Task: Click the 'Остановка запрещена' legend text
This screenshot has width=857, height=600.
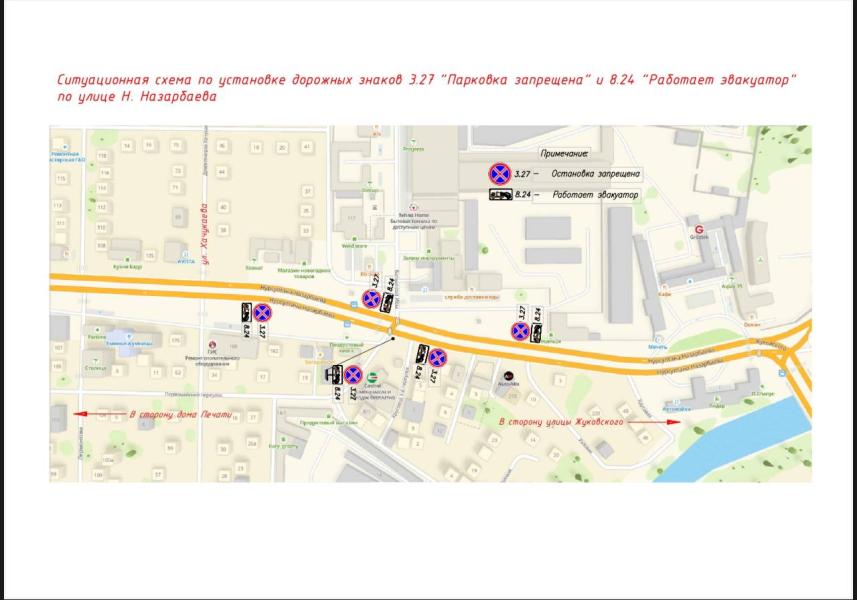Action: [x=595, y=174]
